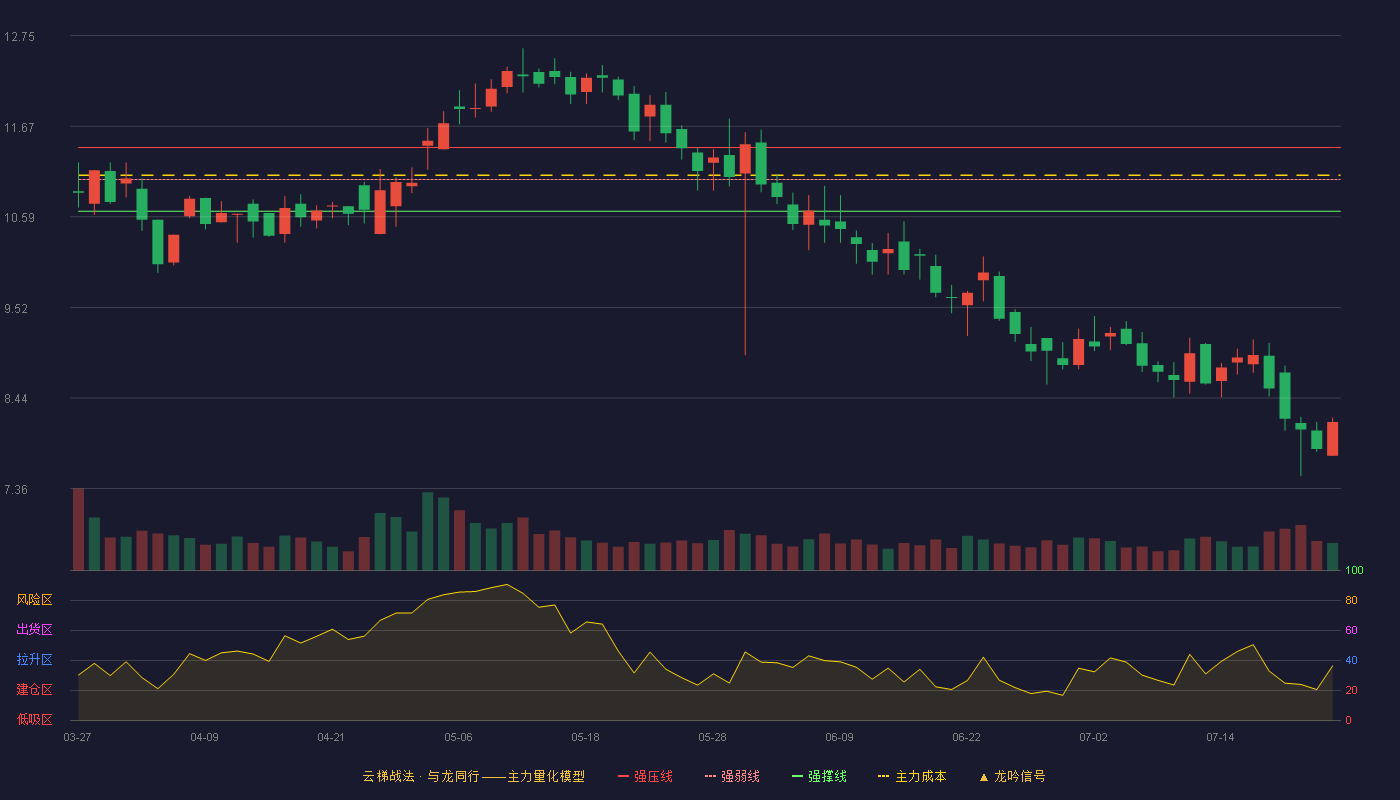Screen dimensions: 1400x800
Task: Toggle the 龙吟信号 legend label
Action: (x=1019, y=776)
